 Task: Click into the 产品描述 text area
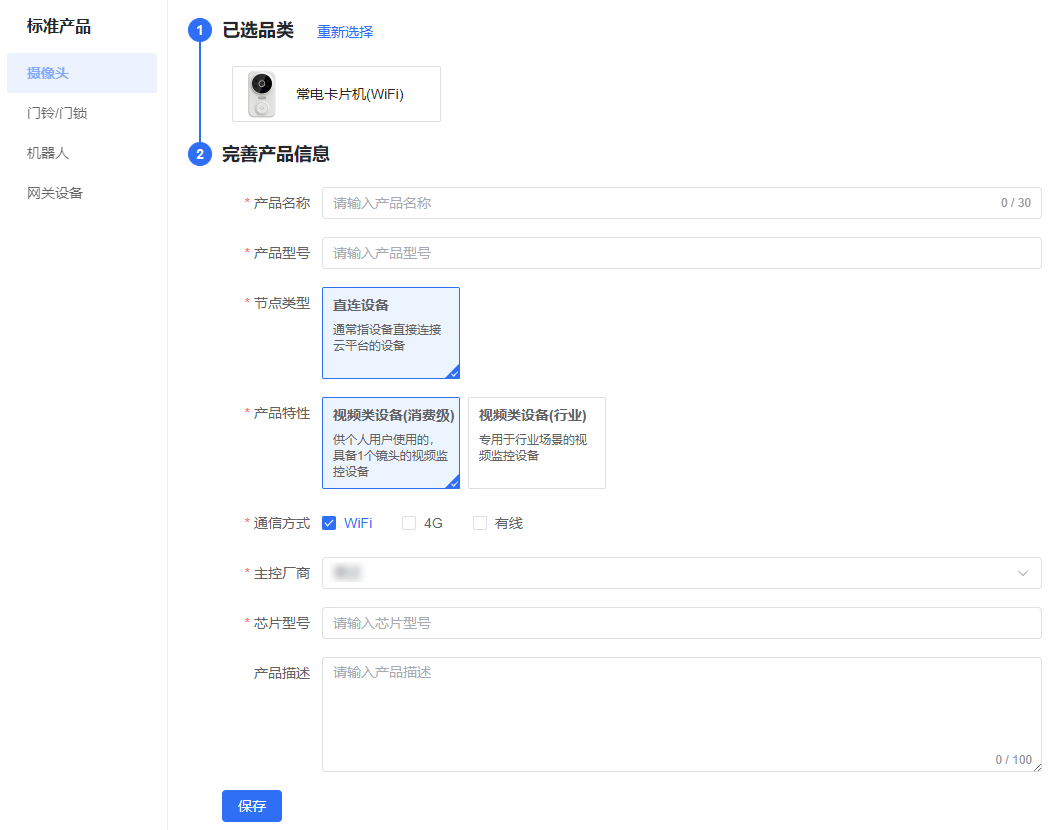[x=682, y=714]
